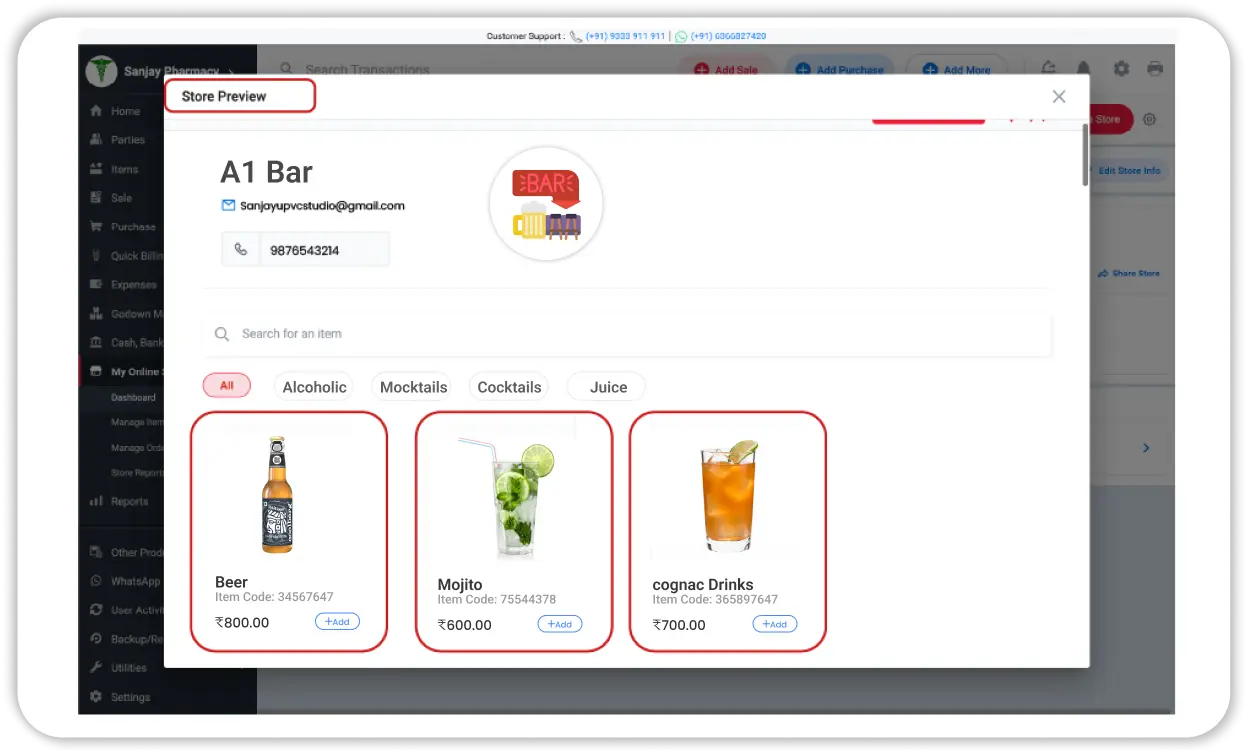Click the printer icon in top bar

click(x=1155, y=69)
